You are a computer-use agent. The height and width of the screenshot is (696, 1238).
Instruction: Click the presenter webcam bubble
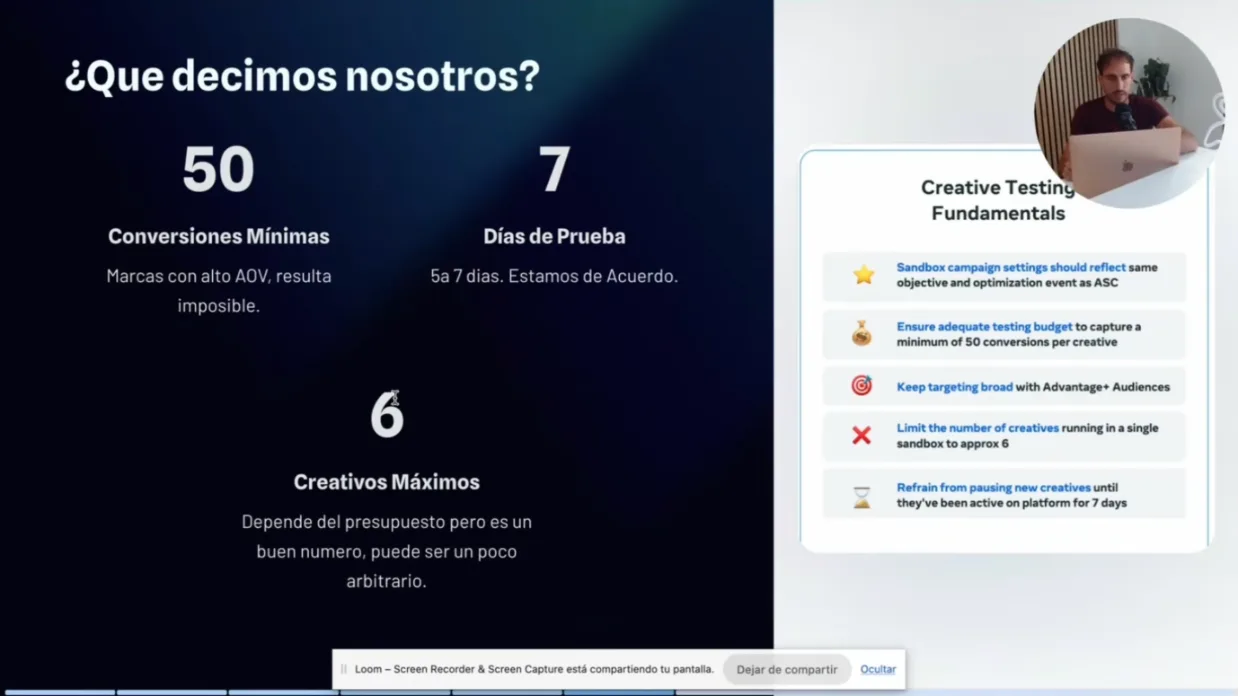click(1128, 113)
